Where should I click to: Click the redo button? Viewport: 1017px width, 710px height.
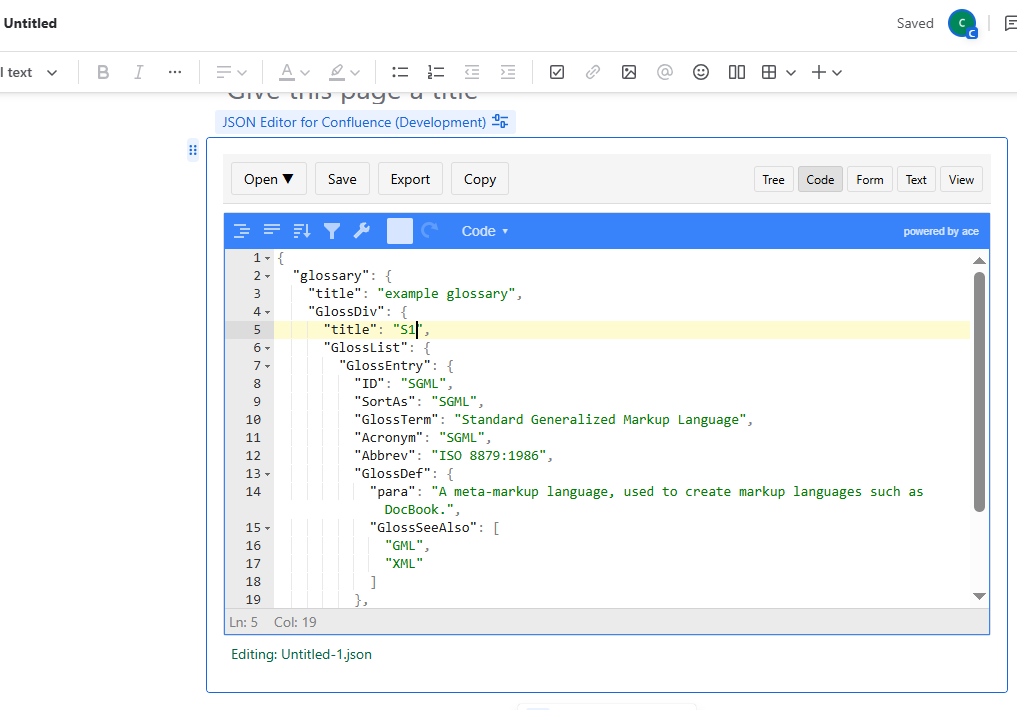(429, 231)
